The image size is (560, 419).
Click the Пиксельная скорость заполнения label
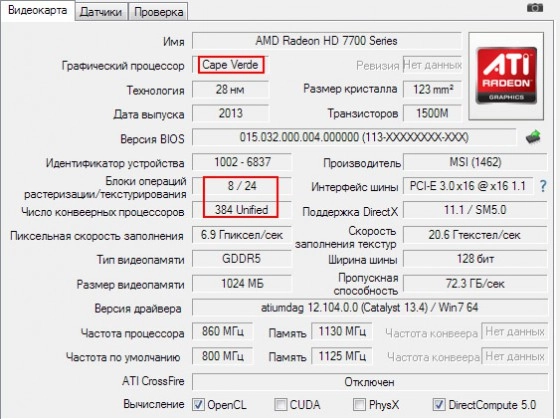97,236
